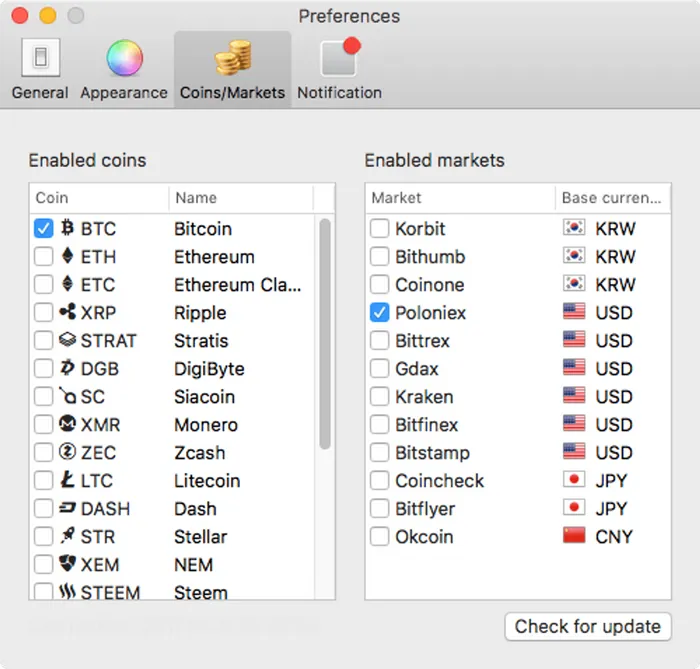Click the Korean flag beside Korbit

click(574, 229)
